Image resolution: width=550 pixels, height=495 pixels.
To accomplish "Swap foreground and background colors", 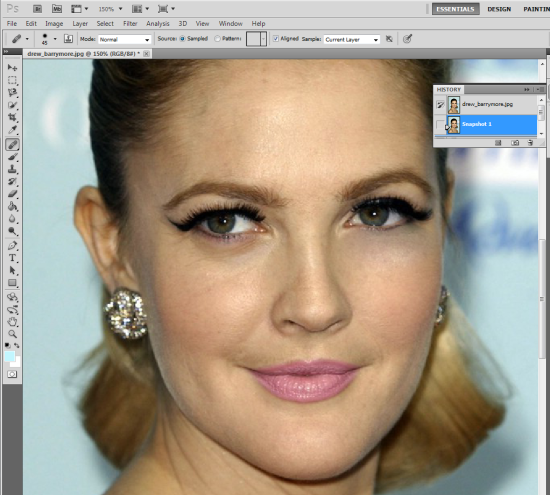I will 17,346.
